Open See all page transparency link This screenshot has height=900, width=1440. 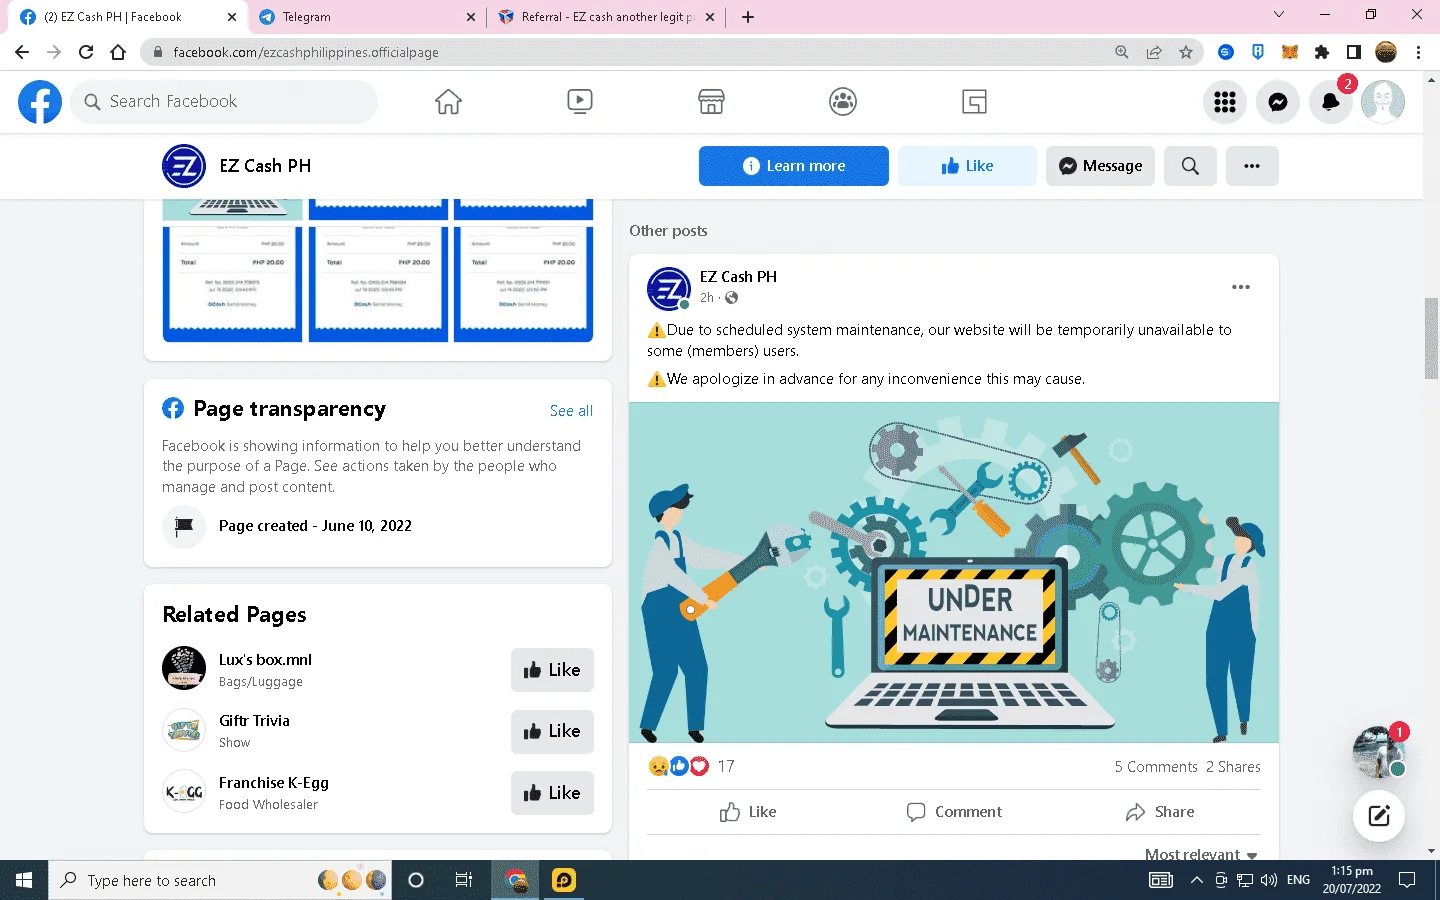[571, 411]
